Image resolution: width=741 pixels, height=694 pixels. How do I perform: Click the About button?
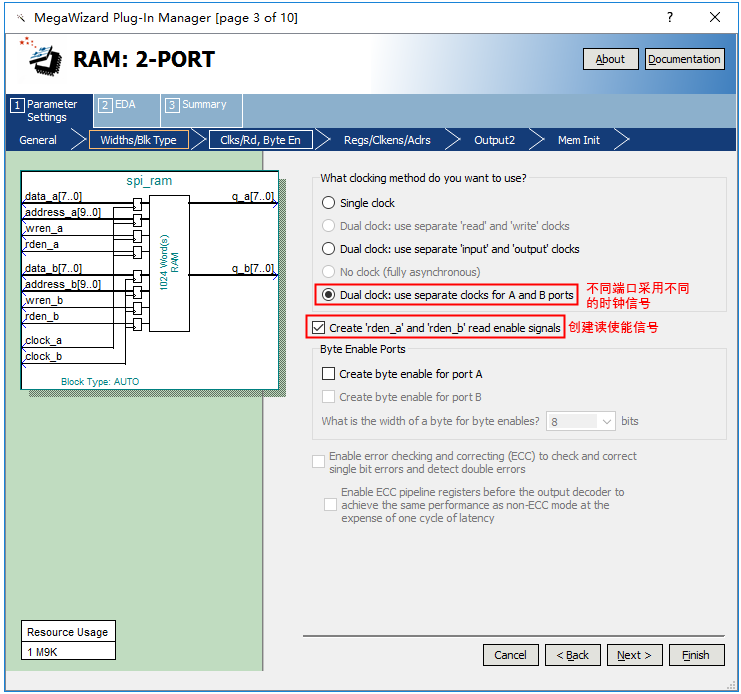(x=610, y=59)
